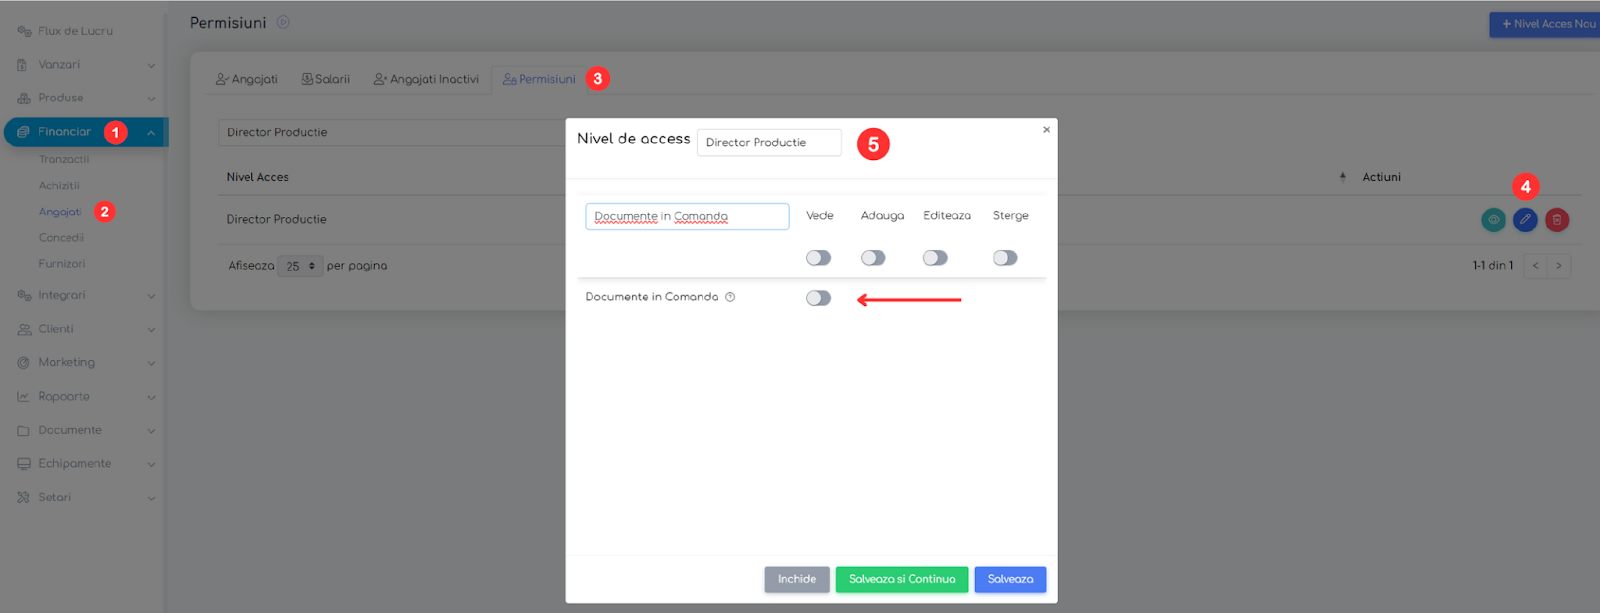Enable the Sterge permission toggle

[x=1005, y=258]
